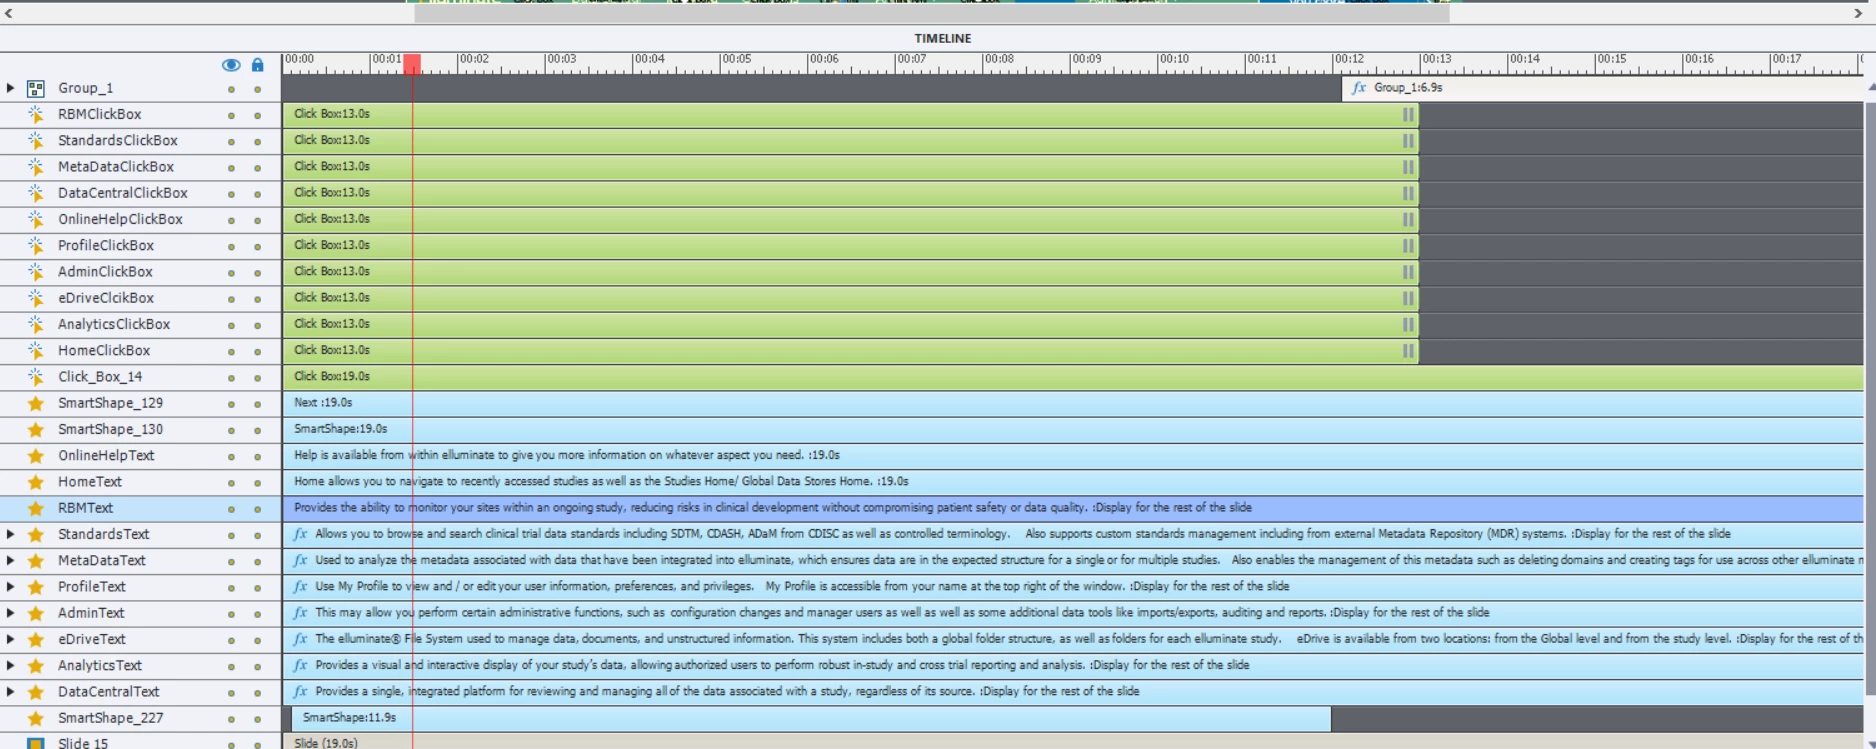Viewport: 1876px width, 749px height.
Task: Click the MetaDataClickBox click box icon
Action: (35, 167)
